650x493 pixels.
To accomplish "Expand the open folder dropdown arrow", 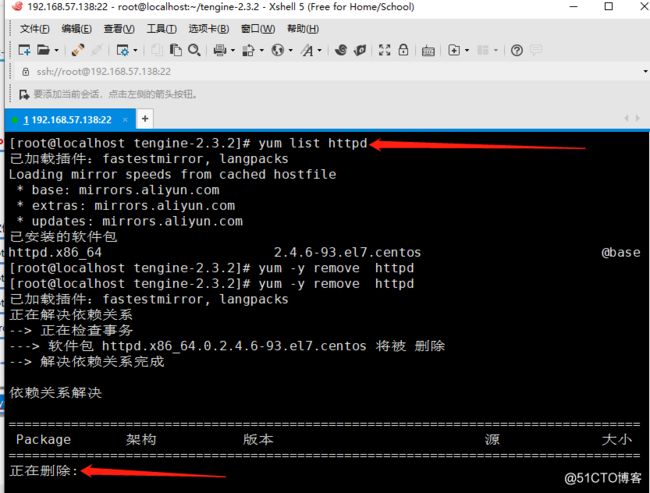I will click(x=56, y=51).
